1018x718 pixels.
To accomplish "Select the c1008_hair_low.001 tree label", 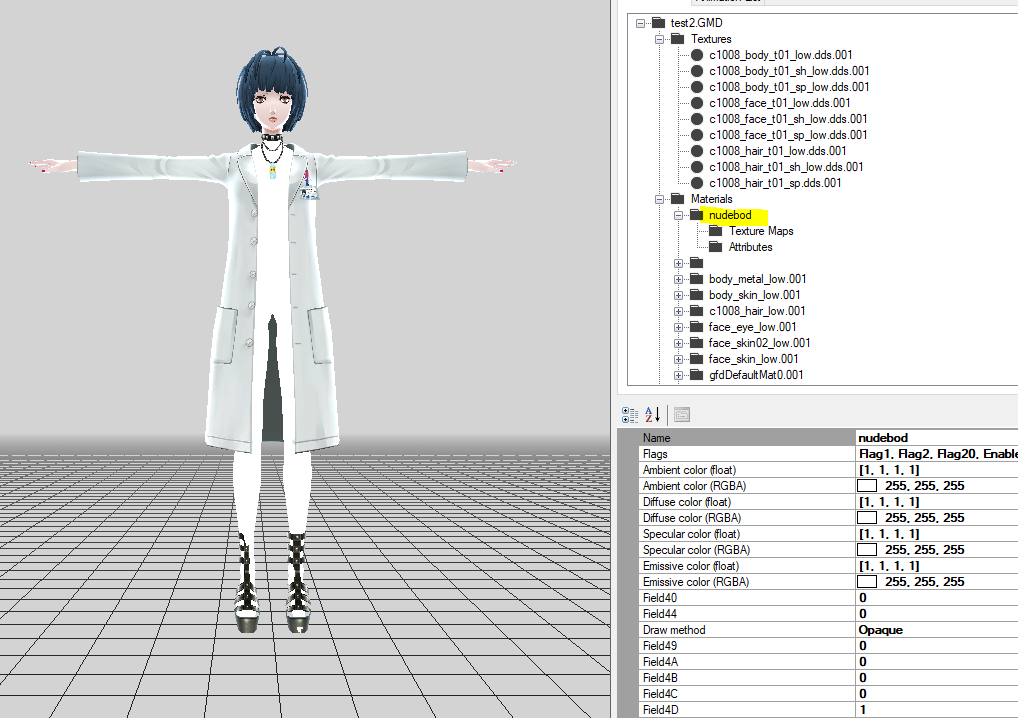I will coord(757,311).
